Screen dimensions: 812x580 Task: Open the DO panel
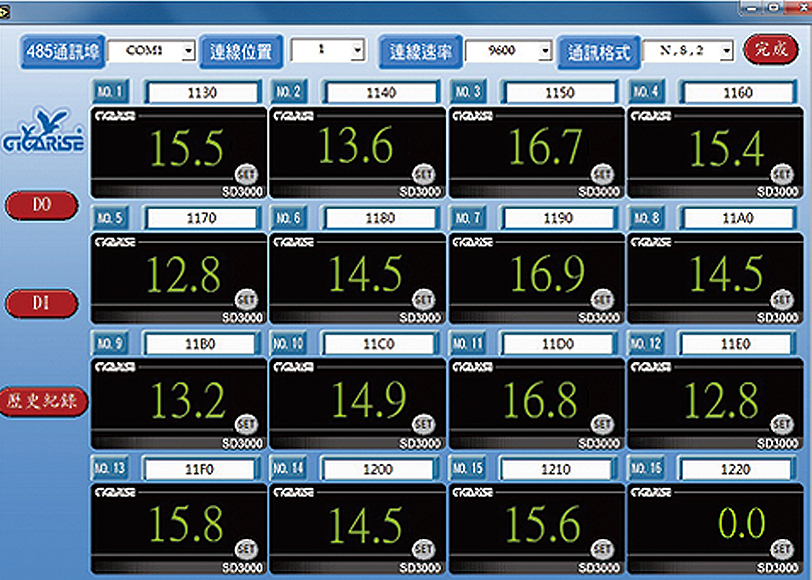point(42,205)
